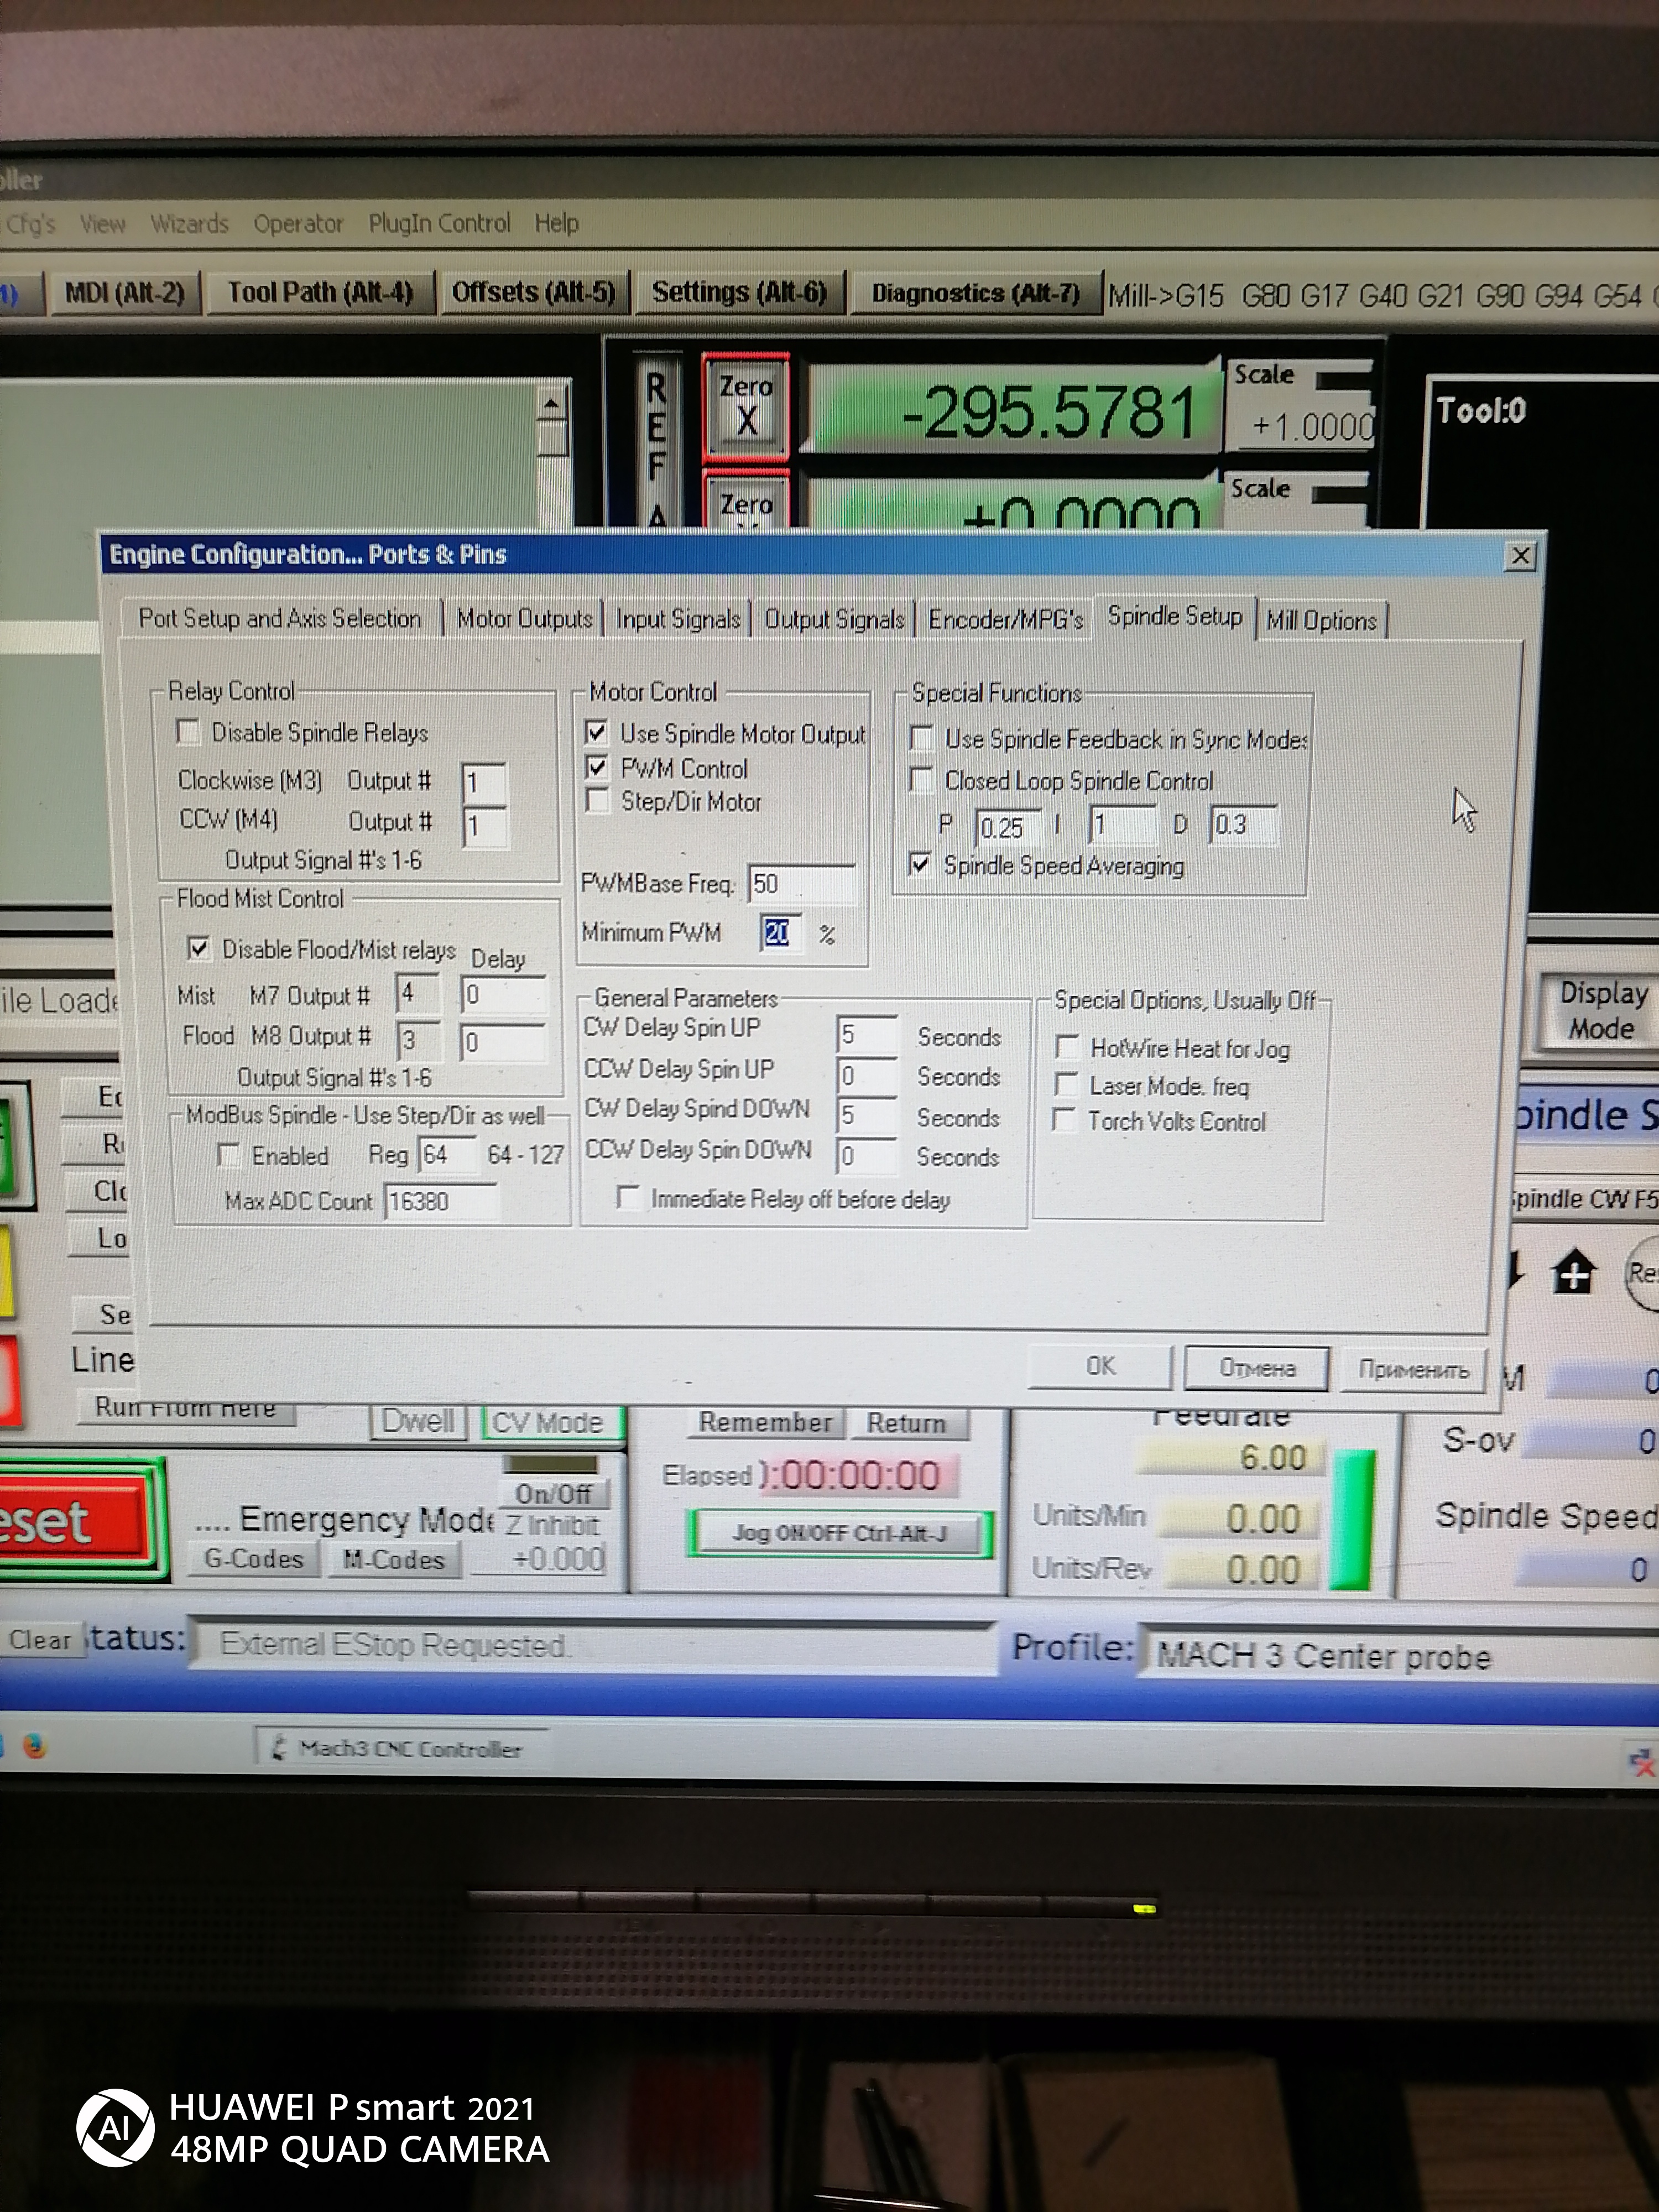Click the CCW (M4) Output # field
Image resolution: width=1659 pixels, height=2212 pixels.
click(x=484, y=827)
